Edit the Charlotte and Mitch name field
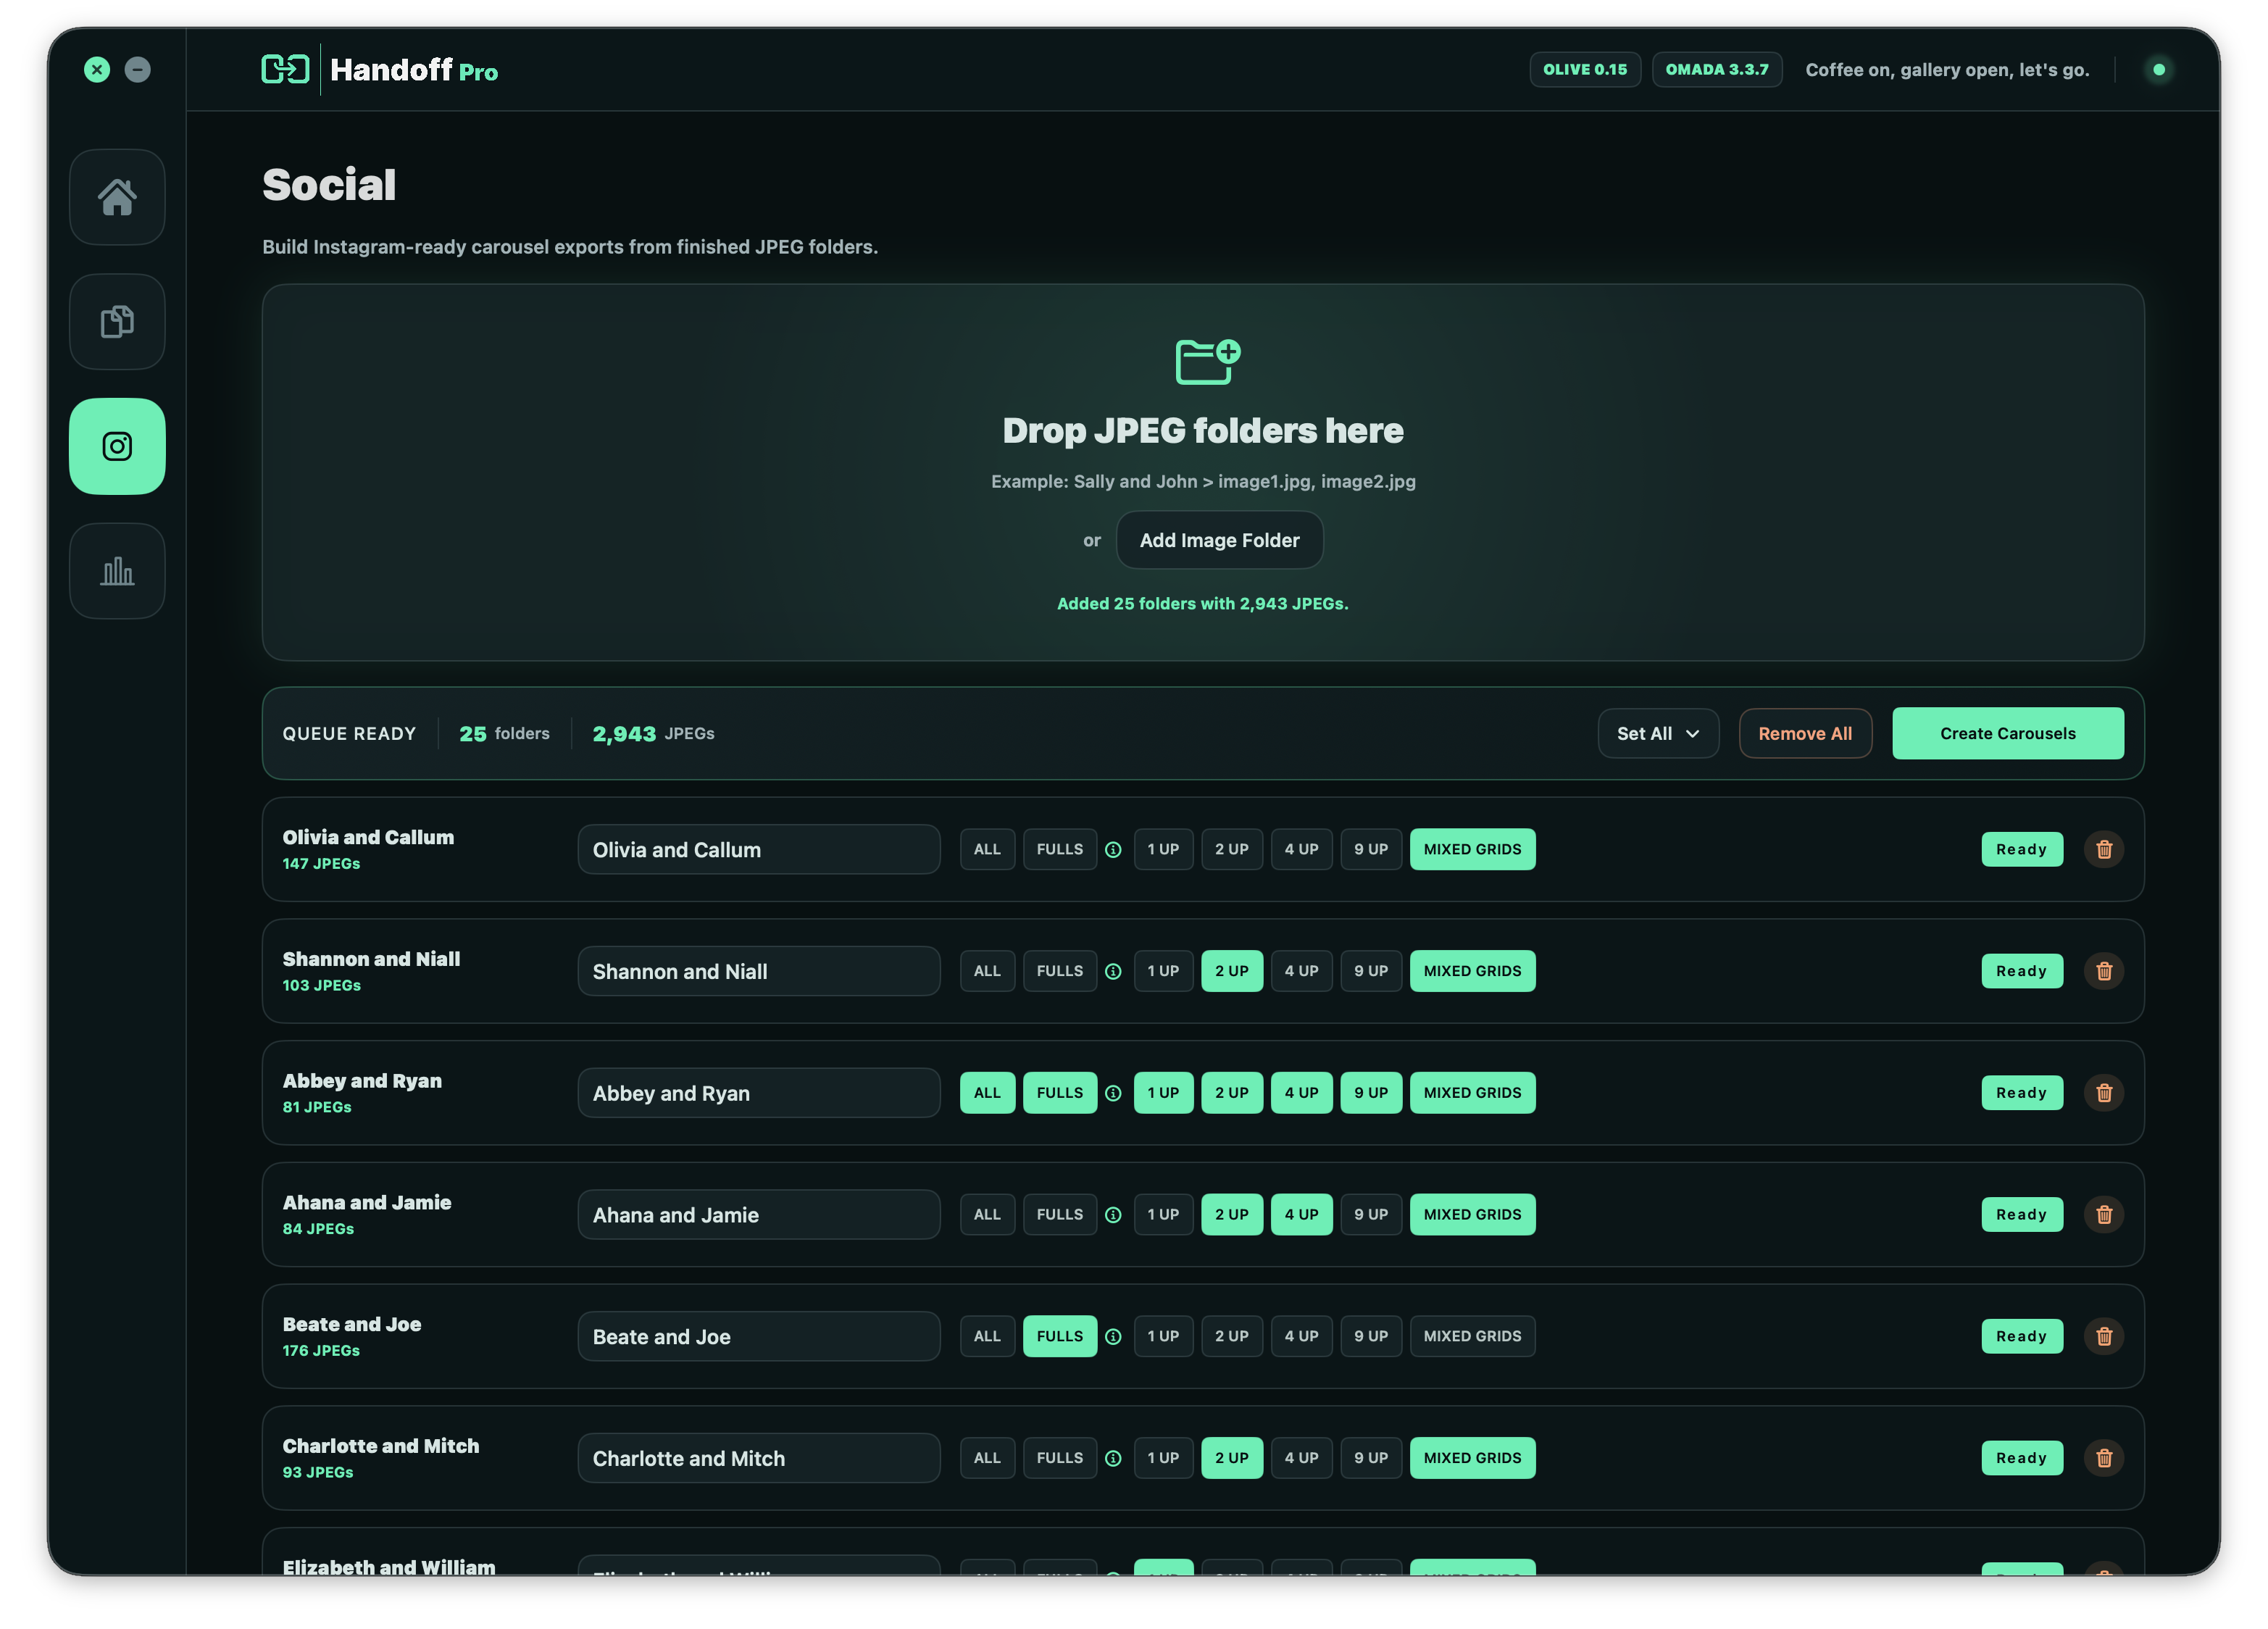The width and height of the screenshot is (2268, 1629). 758,1458
